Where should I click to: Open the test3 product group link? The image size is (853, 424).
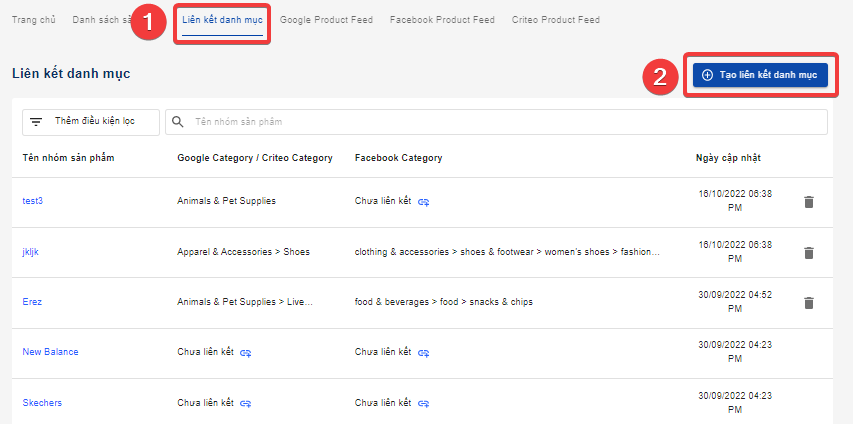tap(33, 201)
